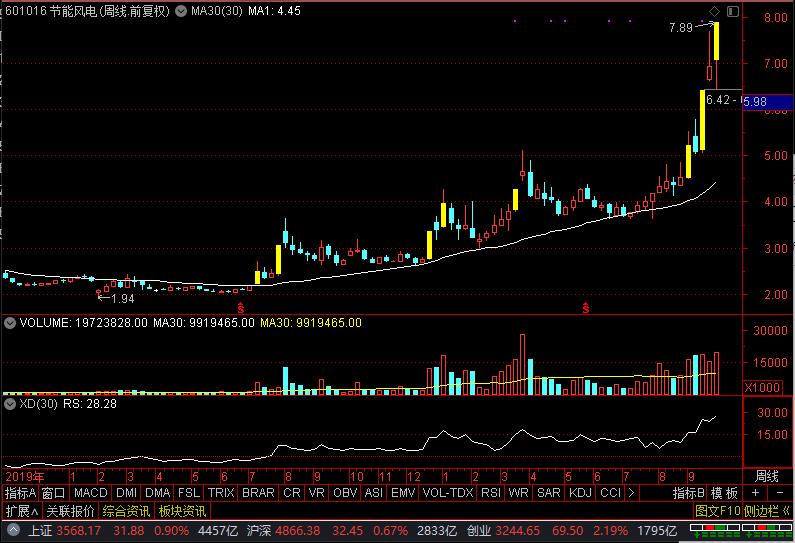Switch to the OBV indicator
The image size is (795, 543).
[x=345, y=493]
